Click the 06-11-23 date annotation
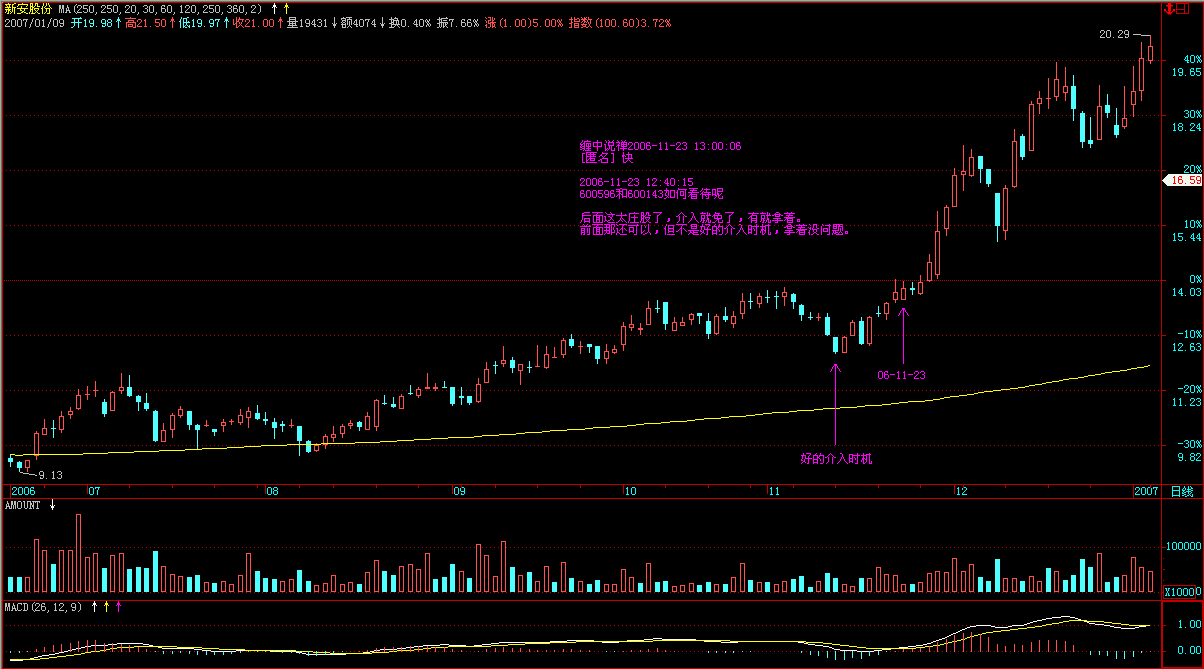This screenshot has height=669, width=1204. click(x=901, y=375)
